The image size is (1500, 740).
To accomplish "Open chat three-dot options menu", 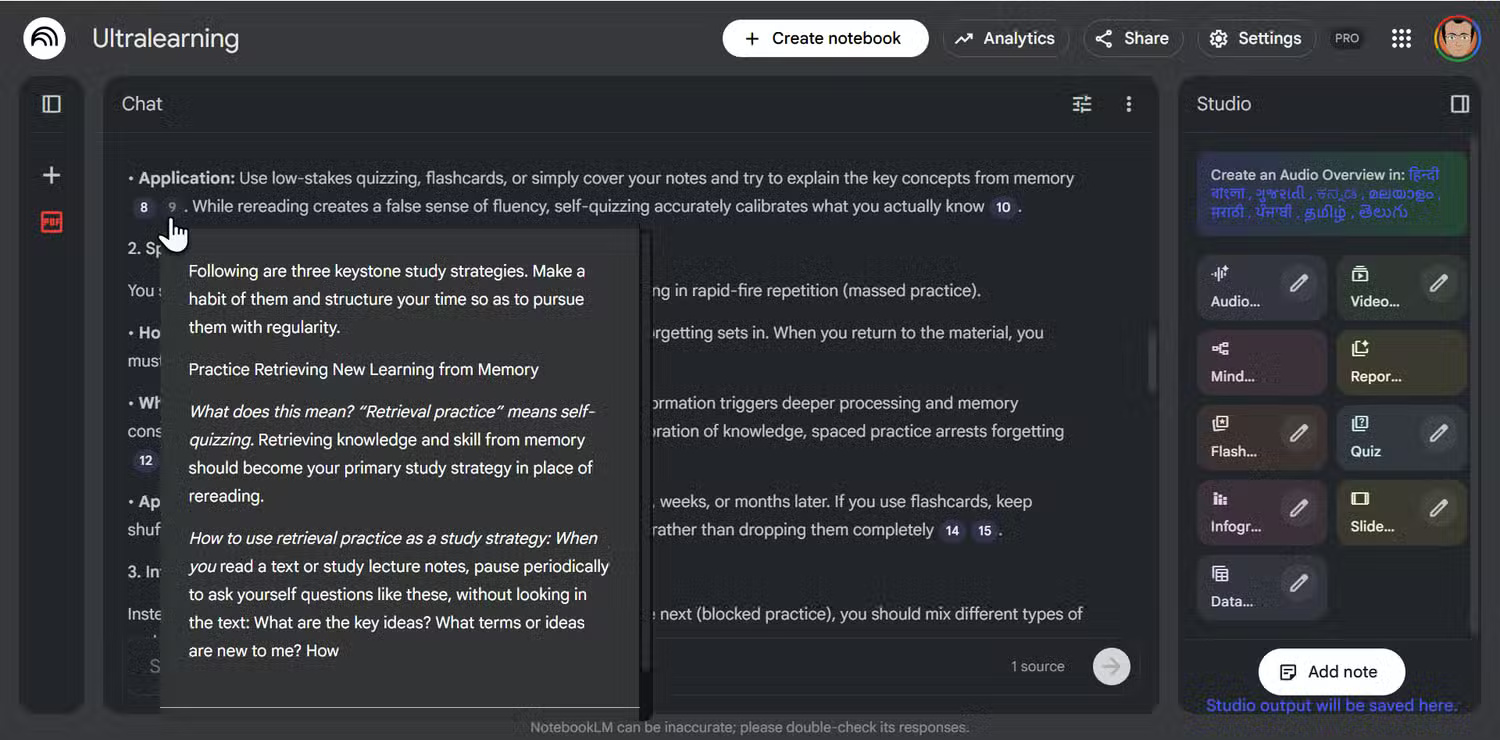I will point(1129,104).
